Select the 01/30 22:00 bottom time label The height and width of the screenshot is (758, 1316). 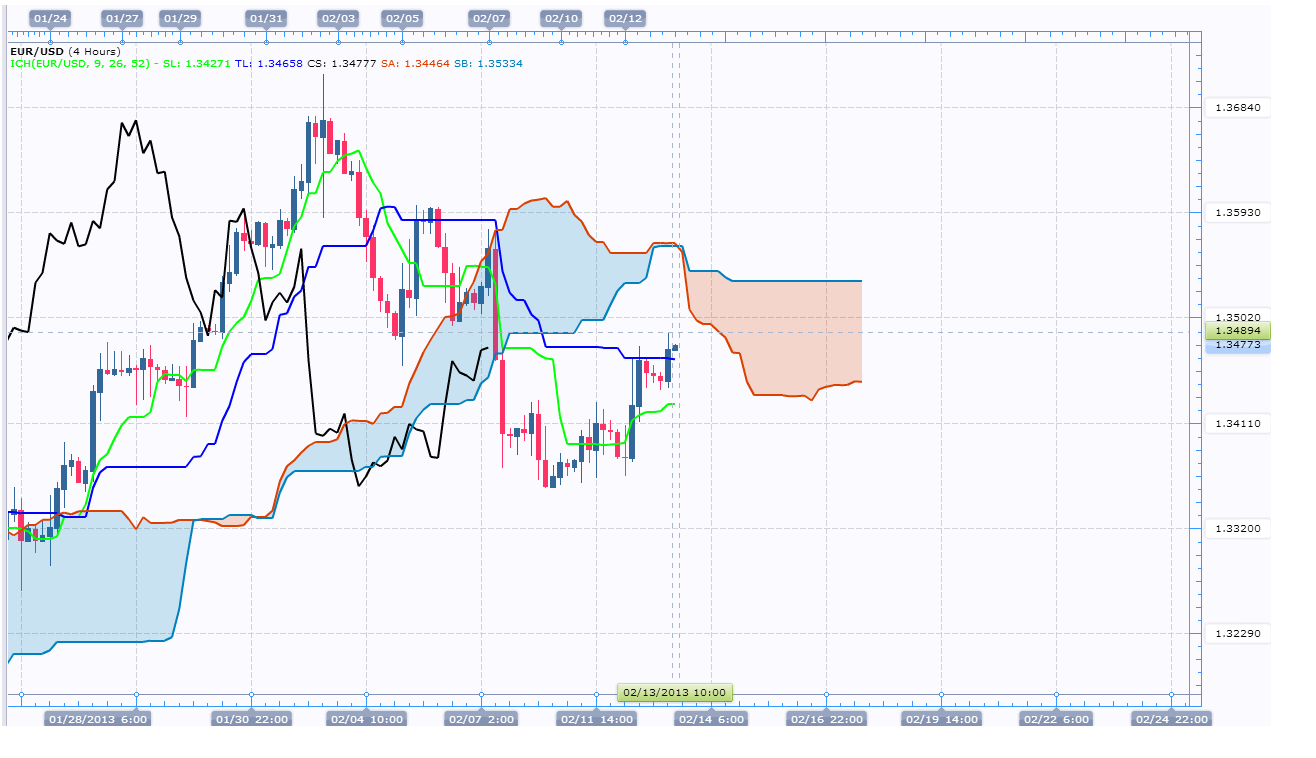(x=252, y=718)
